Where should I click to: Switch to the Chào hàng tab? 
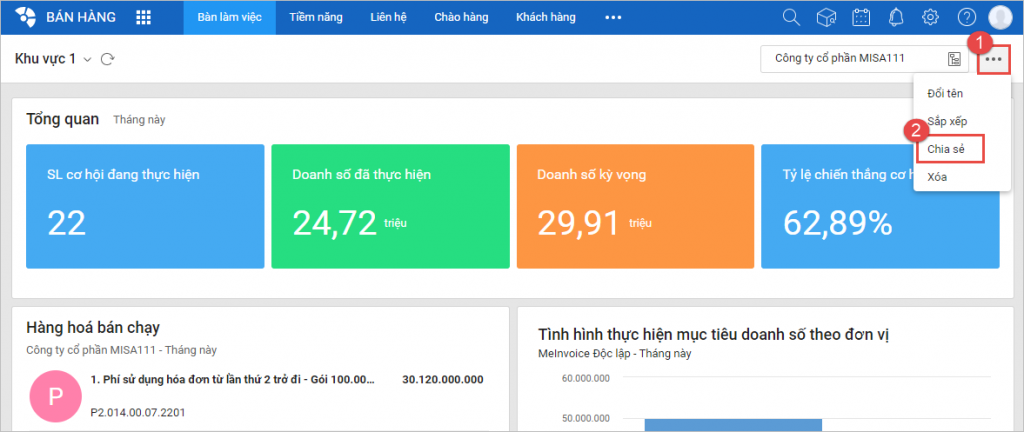pos(462,18)
